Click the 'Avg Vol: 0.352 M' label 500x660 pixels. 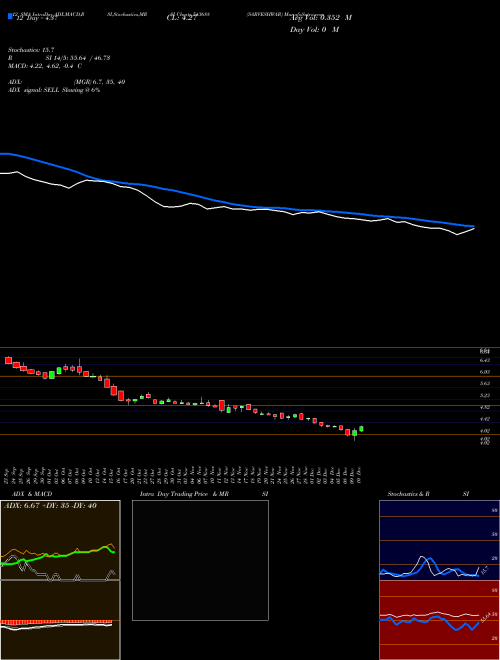pyautogui.click(x=321, y=18)
